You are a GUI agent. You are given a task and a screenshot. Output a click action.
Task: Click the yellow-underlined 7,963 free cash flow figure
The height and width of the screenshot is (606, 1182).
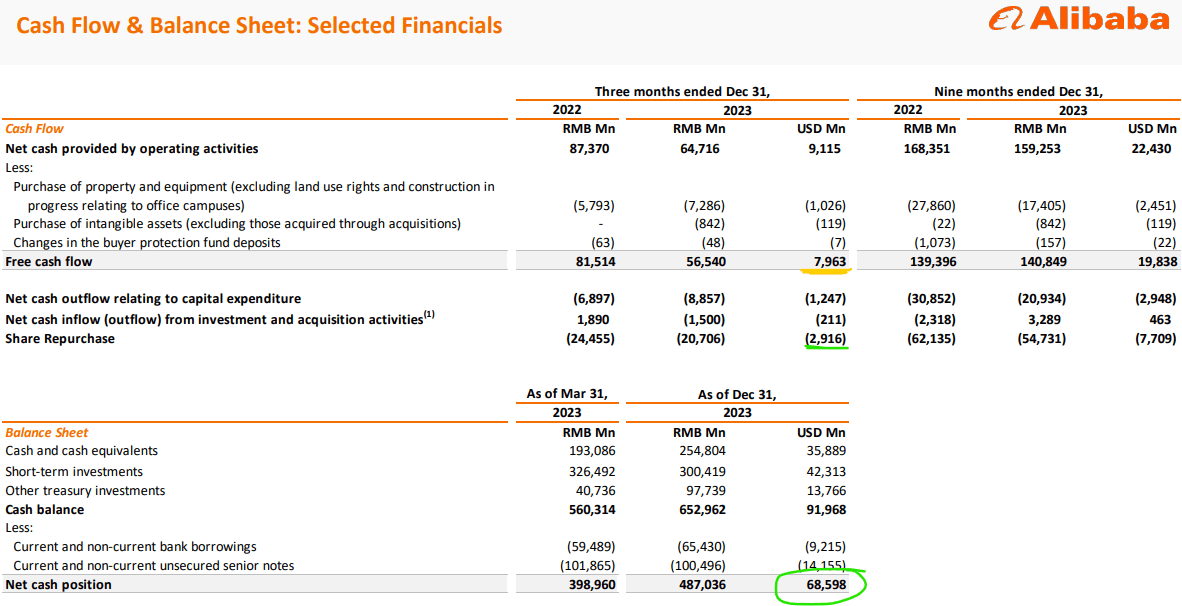(823, 261)
